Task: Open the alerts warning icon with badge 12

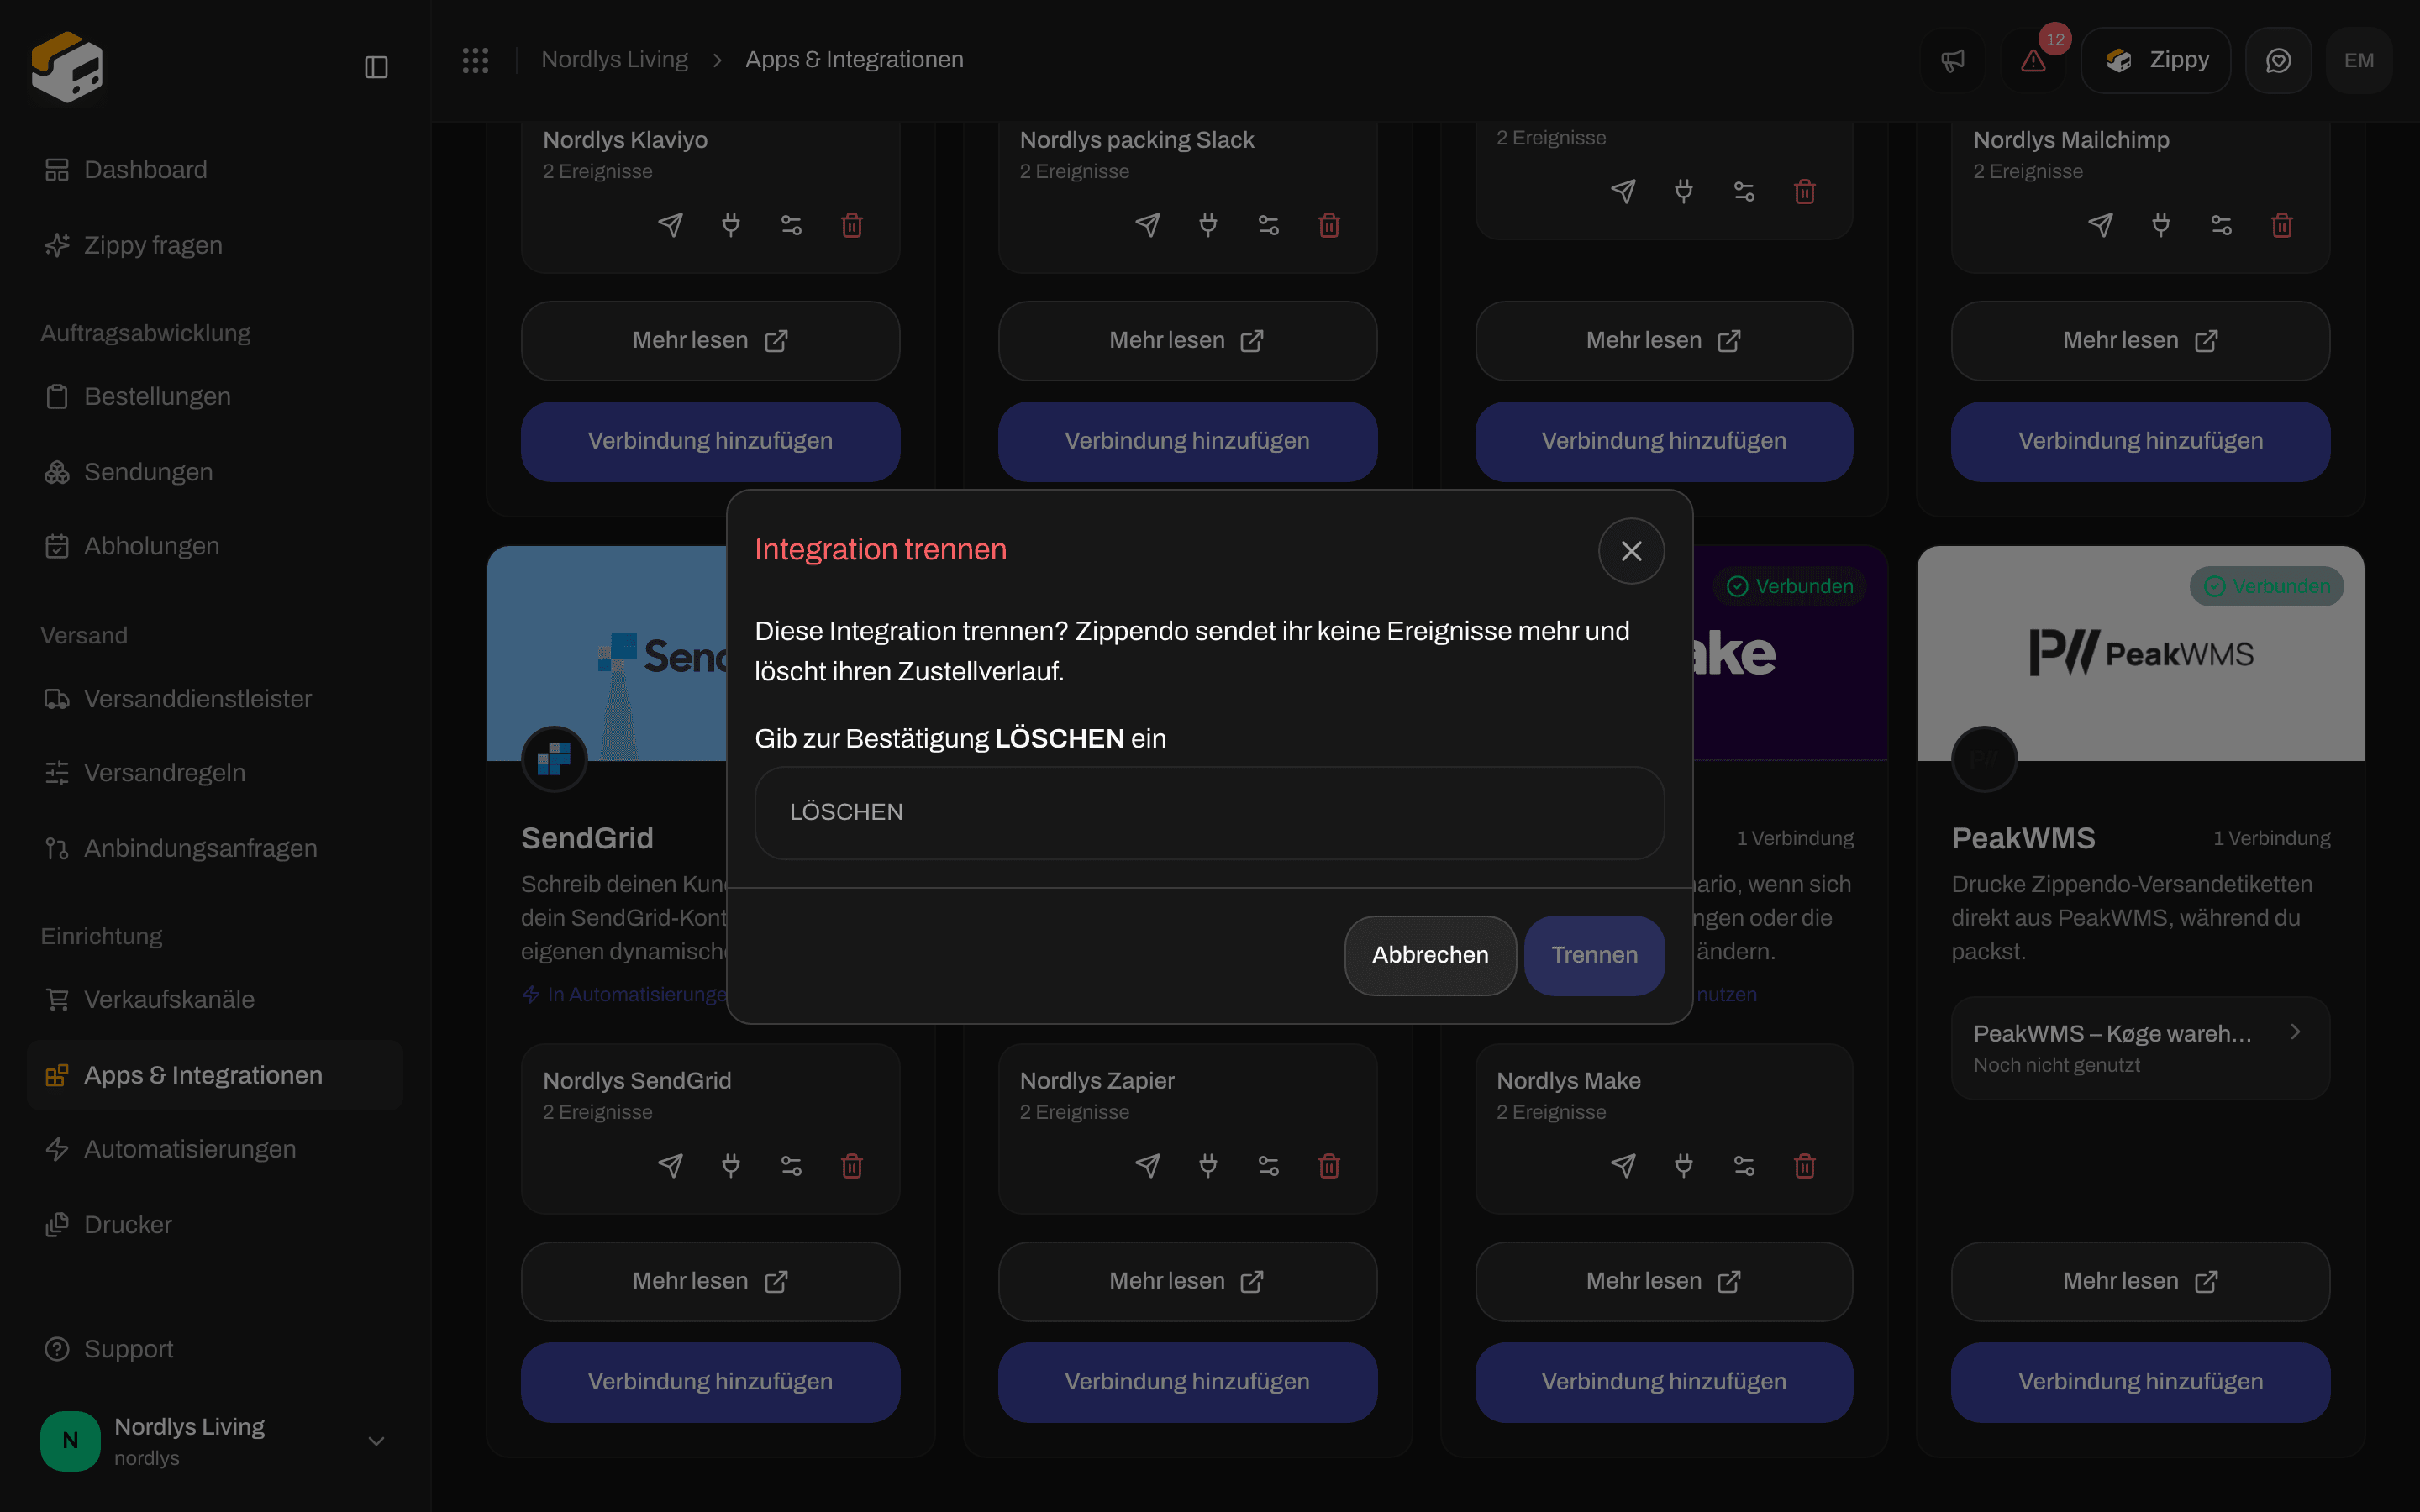Action: click(2033, 60)
